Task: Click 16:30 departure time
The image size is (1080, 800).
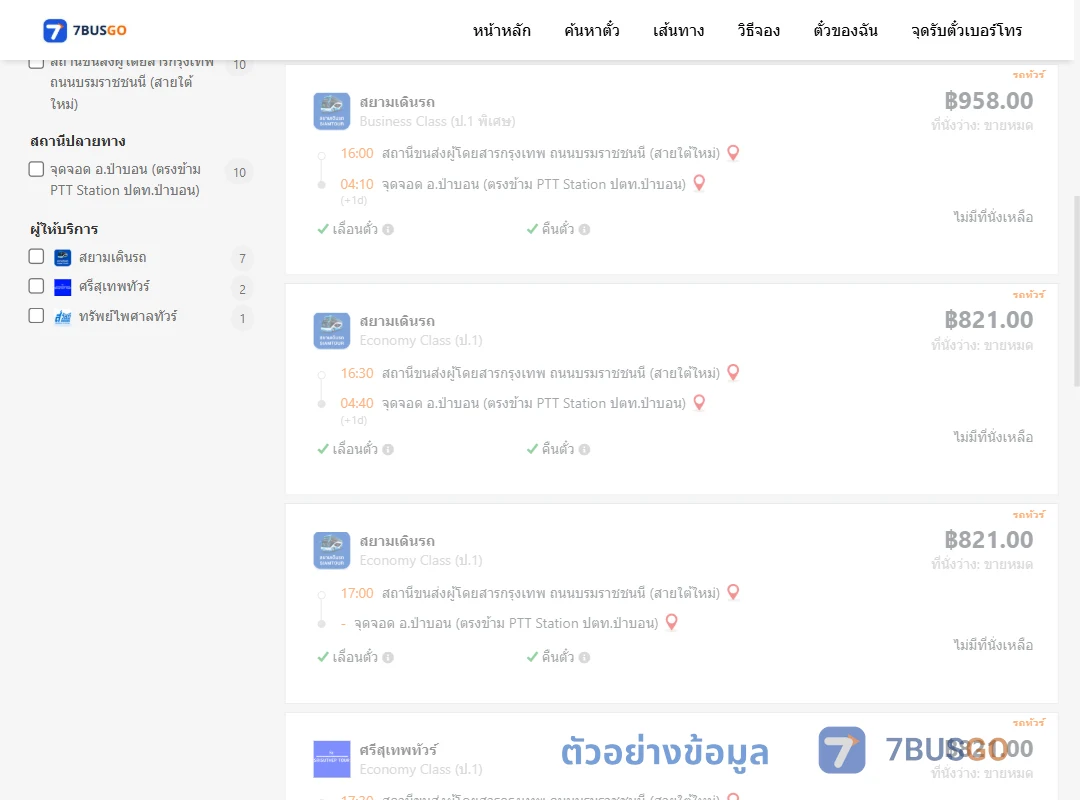Action: tap(357, 373)
